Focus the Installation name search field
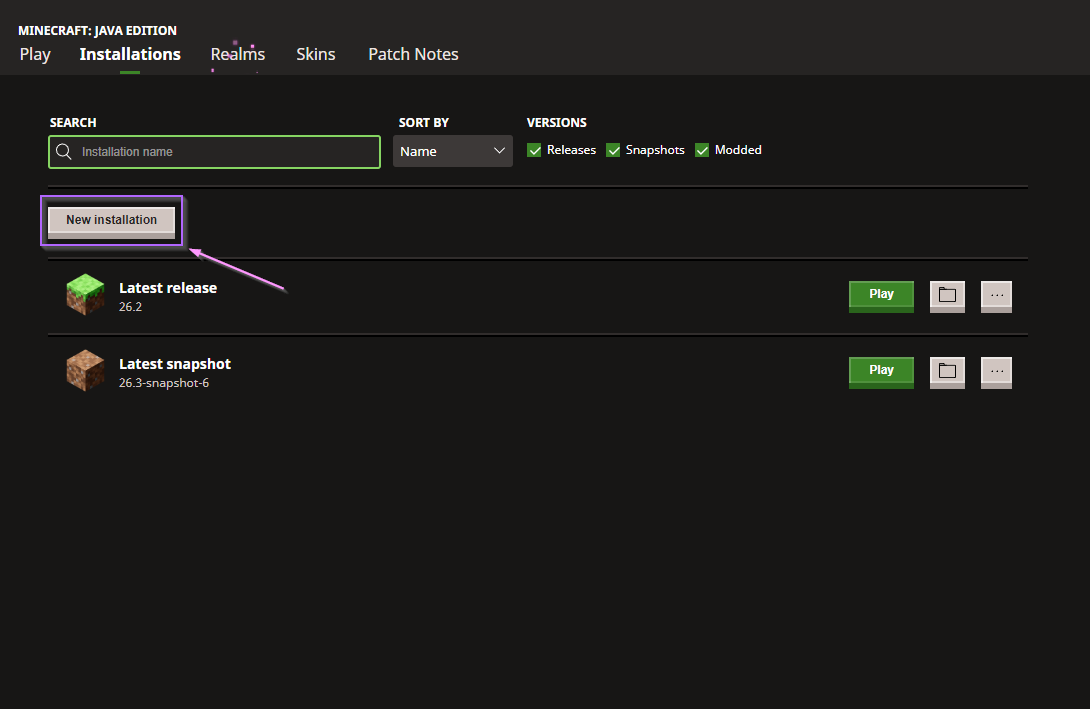 pos(214,152)
